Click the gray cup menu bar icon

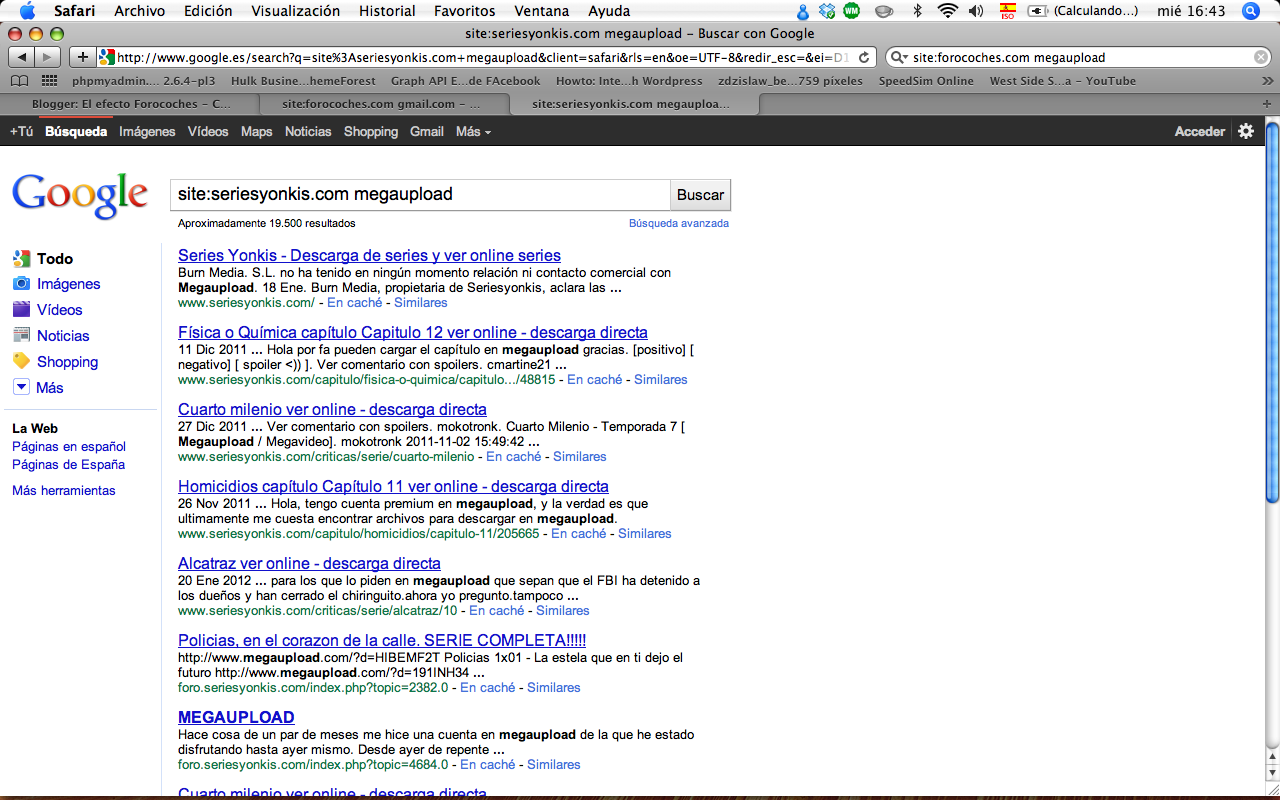tap(884, 11)
